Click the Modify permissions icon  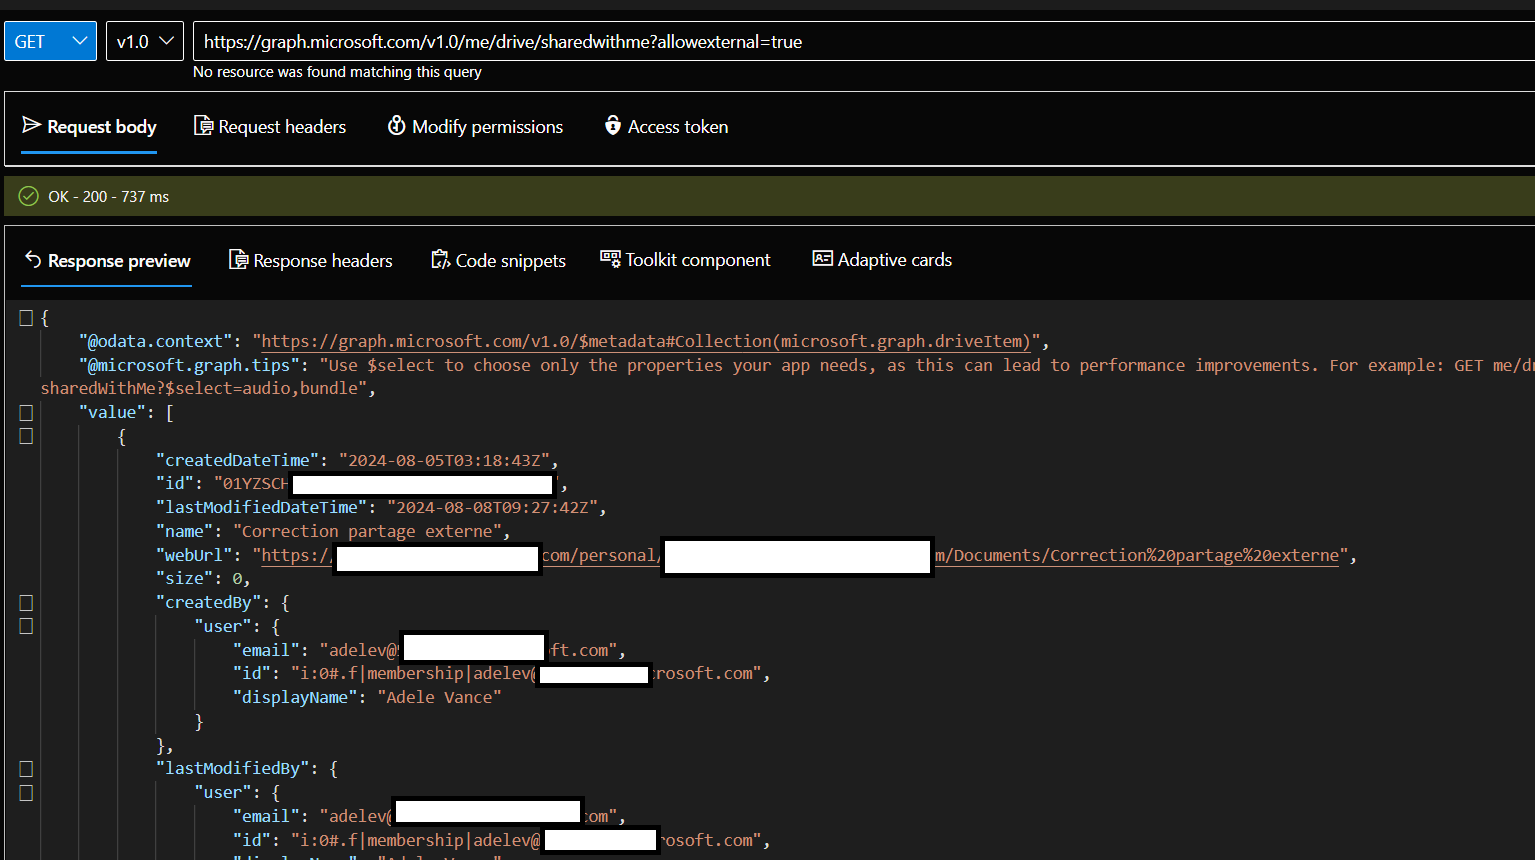click(397, 125)
